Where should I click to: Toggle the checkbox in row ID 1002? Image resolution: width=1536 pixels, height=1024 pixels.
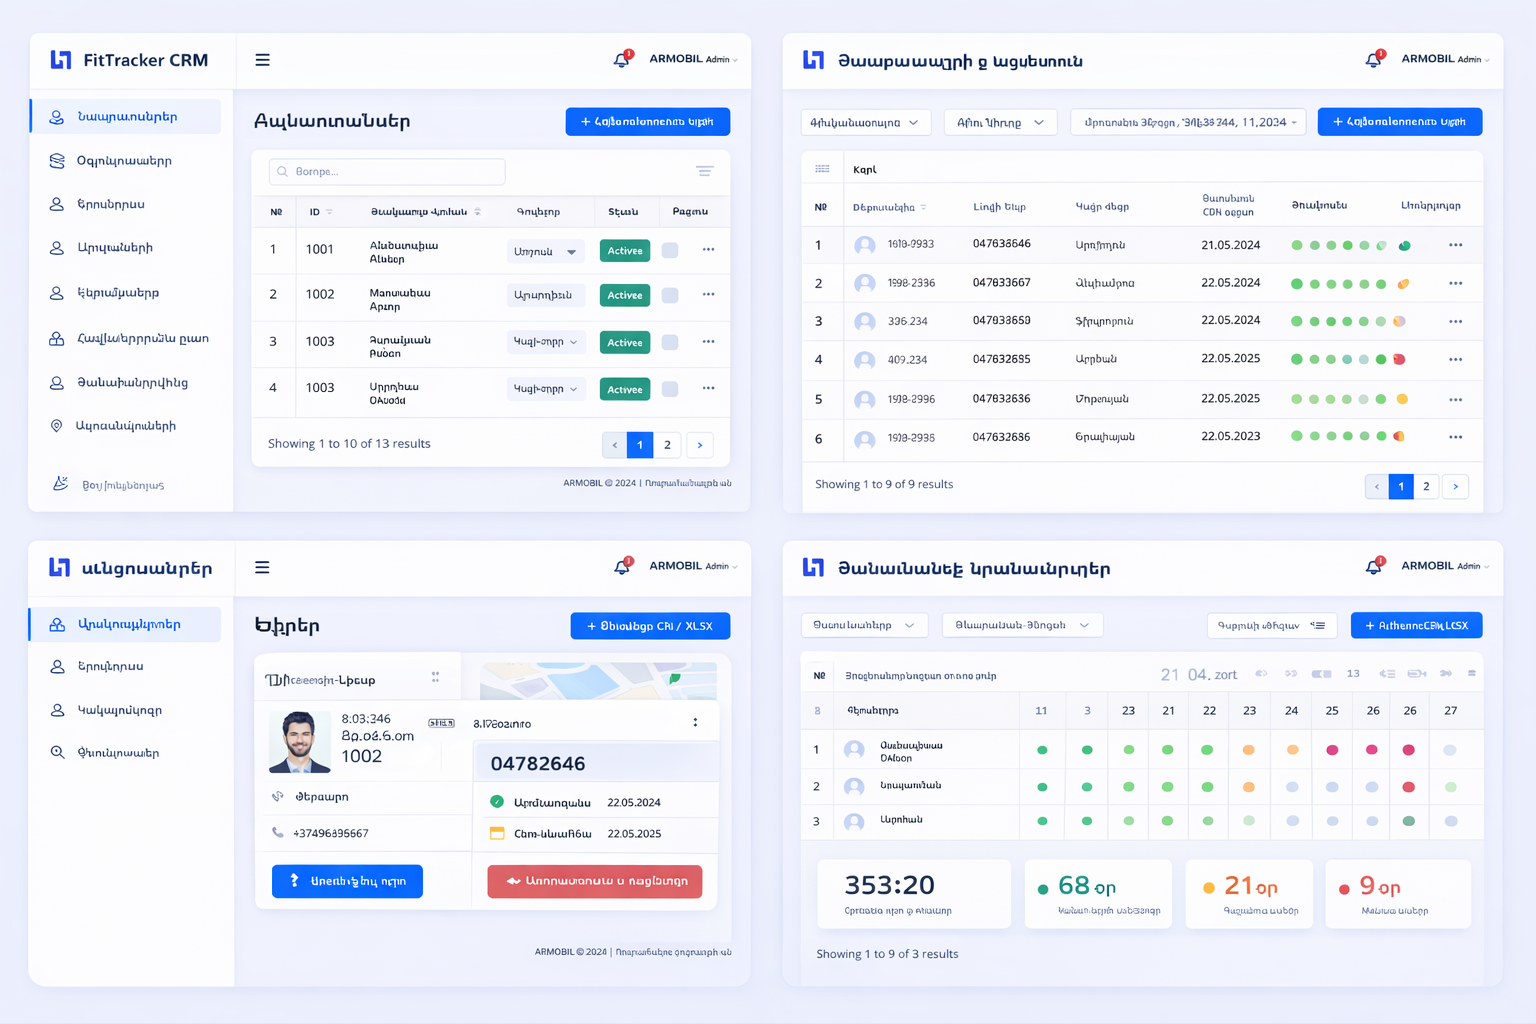point(670,295)
